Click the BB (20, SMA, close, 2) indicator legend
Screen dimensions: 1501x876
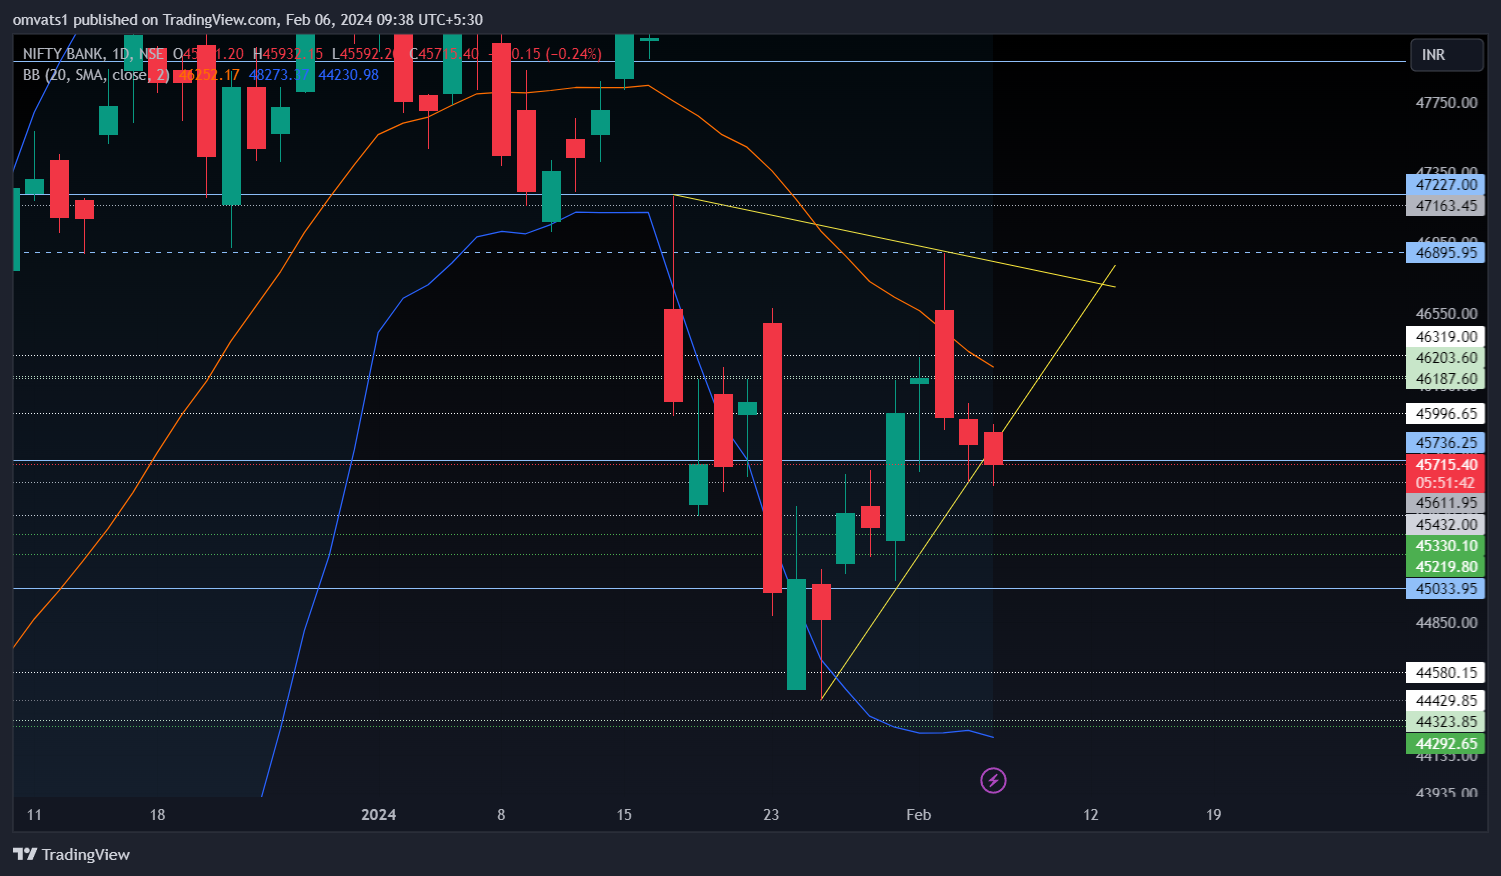coord(96,75)
